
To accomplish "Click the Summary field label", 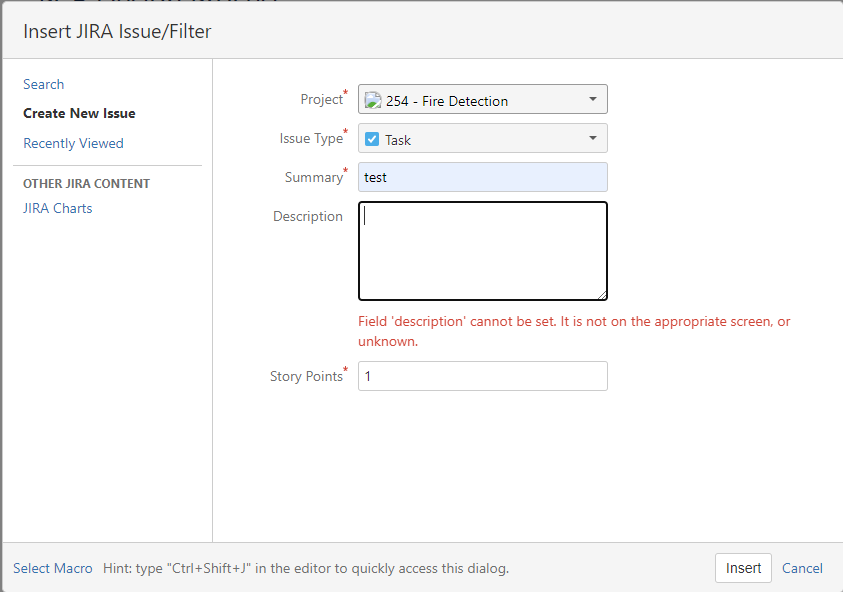I will [x=313, y=177].
